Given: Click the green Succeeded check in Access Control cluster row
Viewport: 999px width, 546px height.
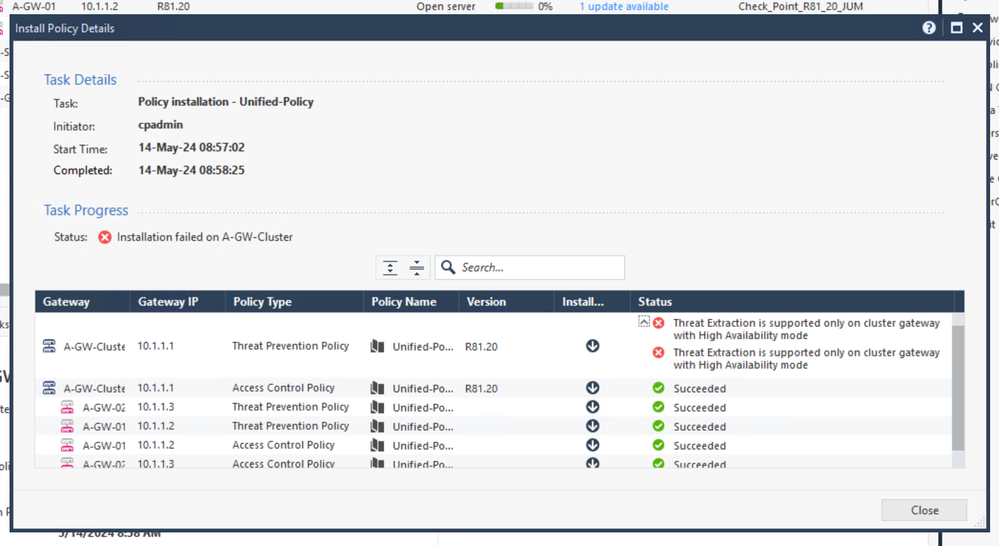Looking at the screenshot, I should coord(658,388).
